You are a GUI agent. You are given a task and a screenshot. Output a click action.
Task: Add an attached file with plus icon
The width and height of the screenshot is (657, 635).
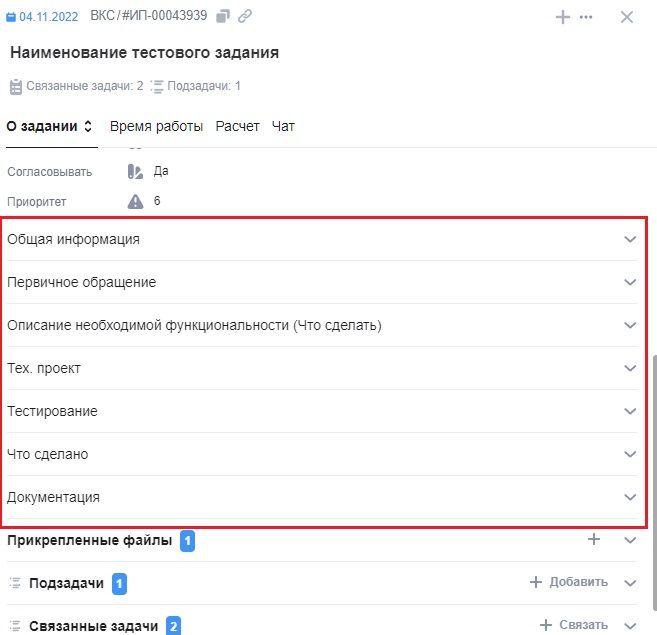tap(594, 539)
